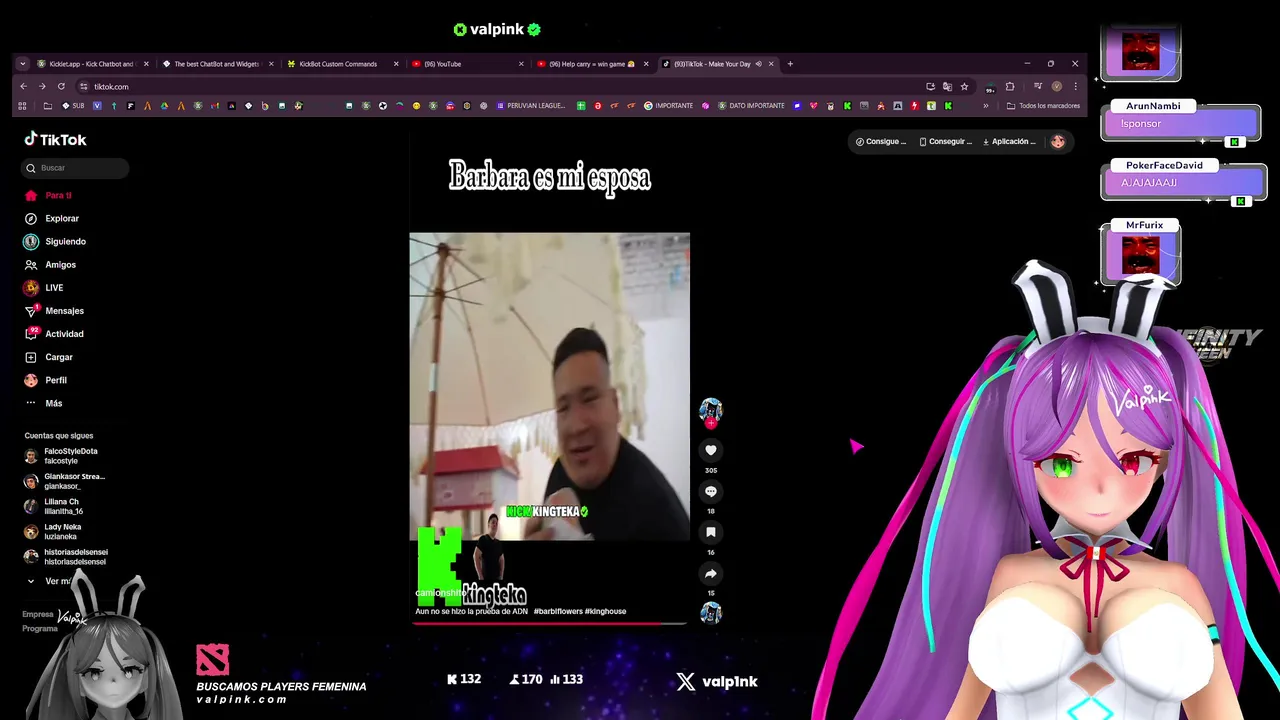The height and width of the screenshot is (720, 1280).
Task: Expand the Más menu
Action: 44,403
